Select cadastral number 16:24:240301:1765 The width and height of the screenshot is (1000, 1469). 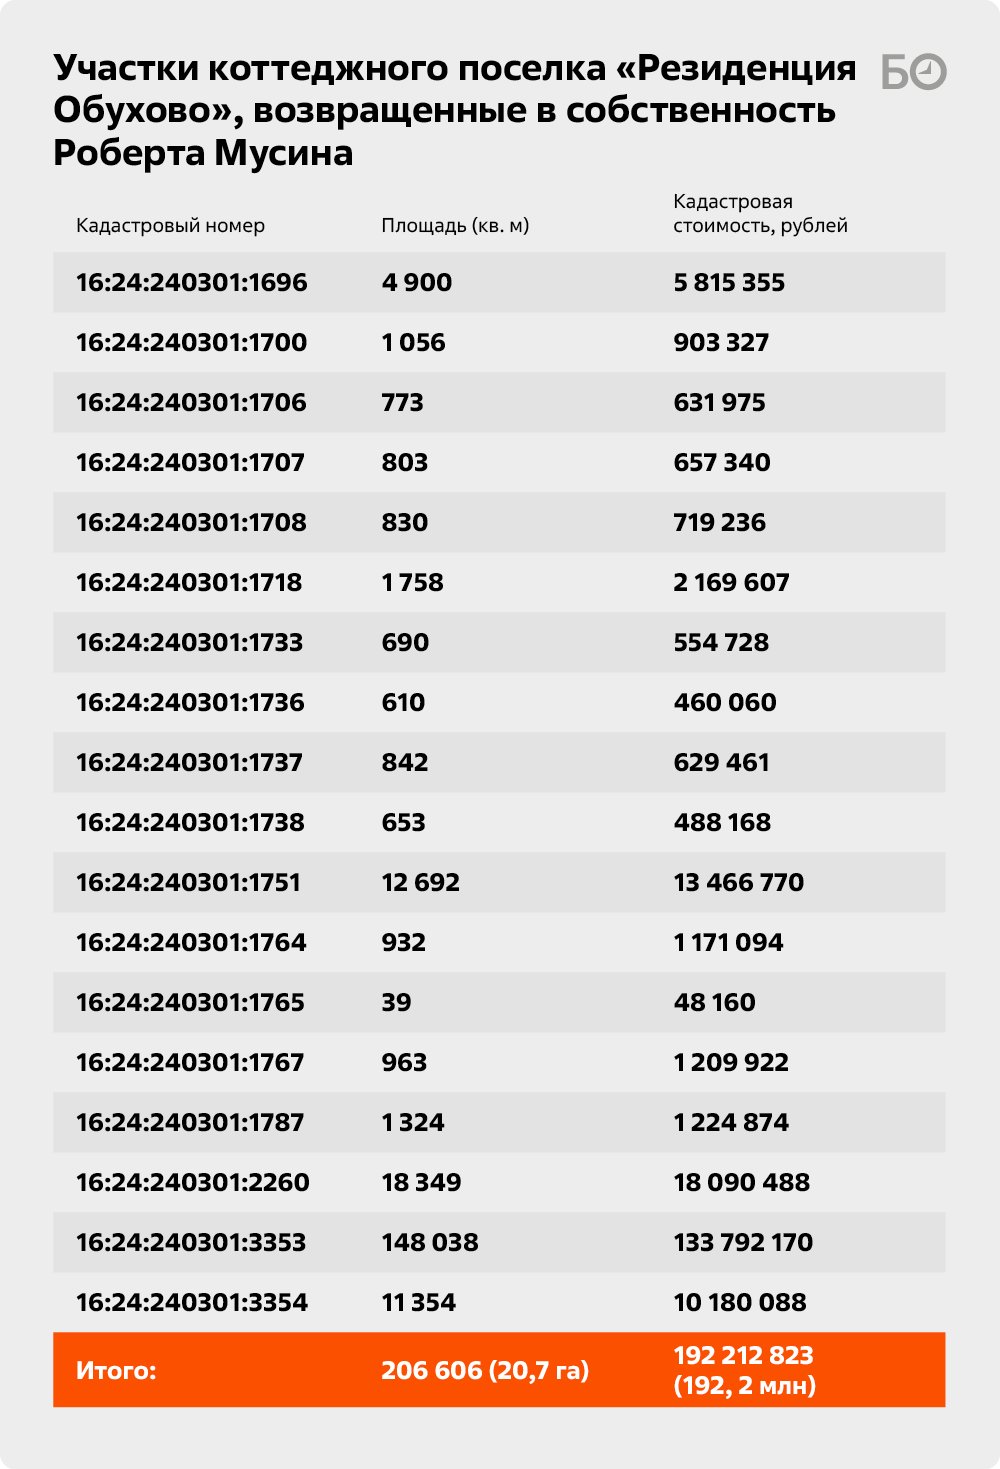(190, 1003)
